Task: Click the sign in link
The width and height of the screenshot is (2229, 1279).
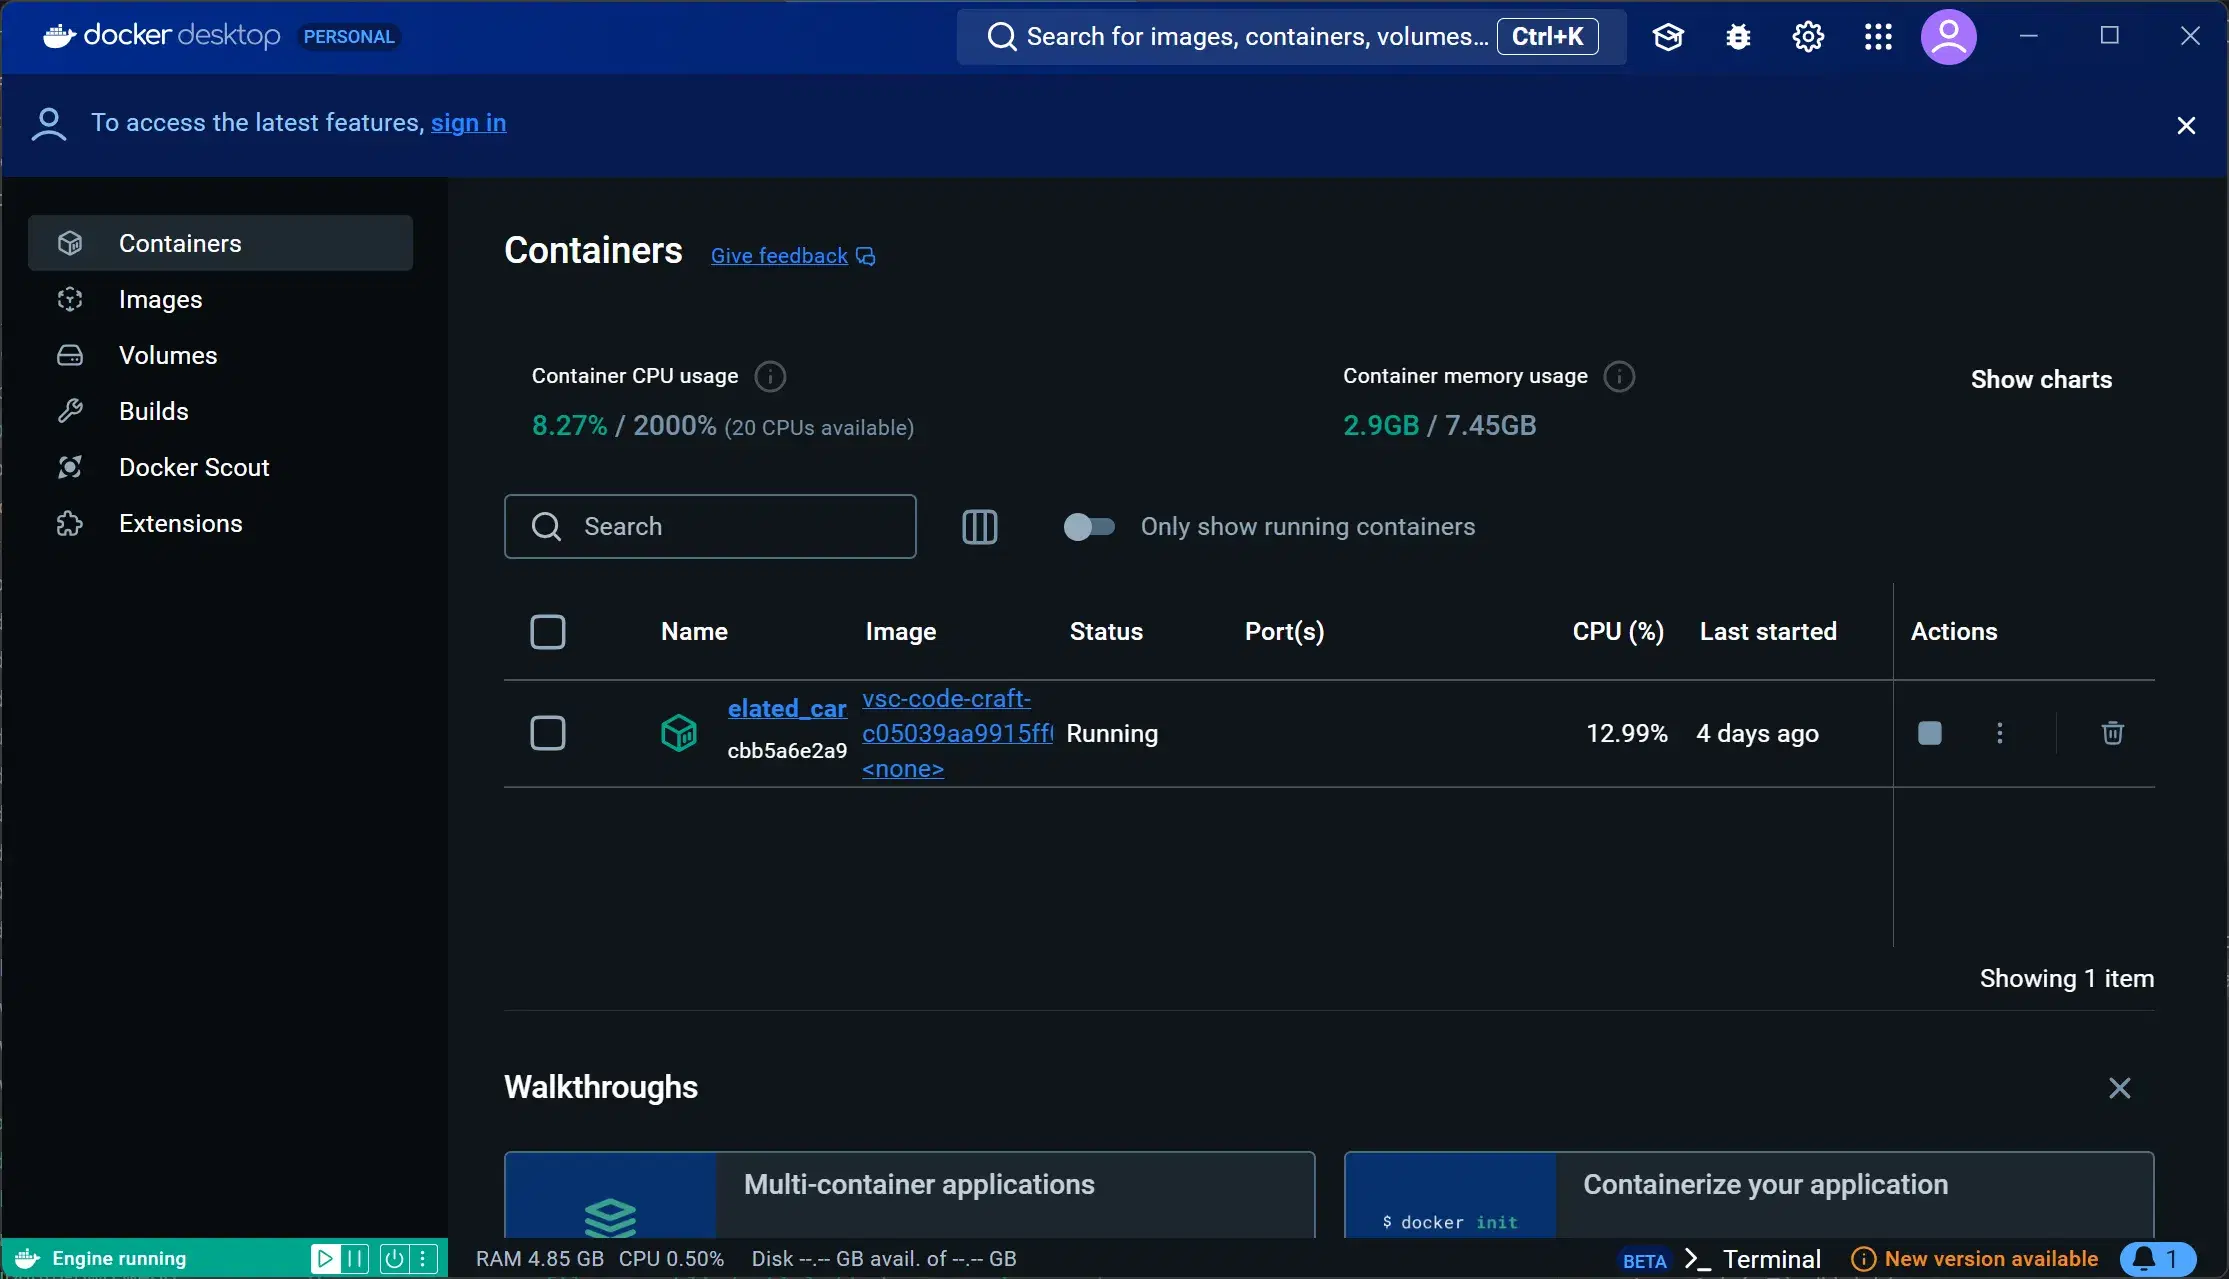Action: coord(468,122)
